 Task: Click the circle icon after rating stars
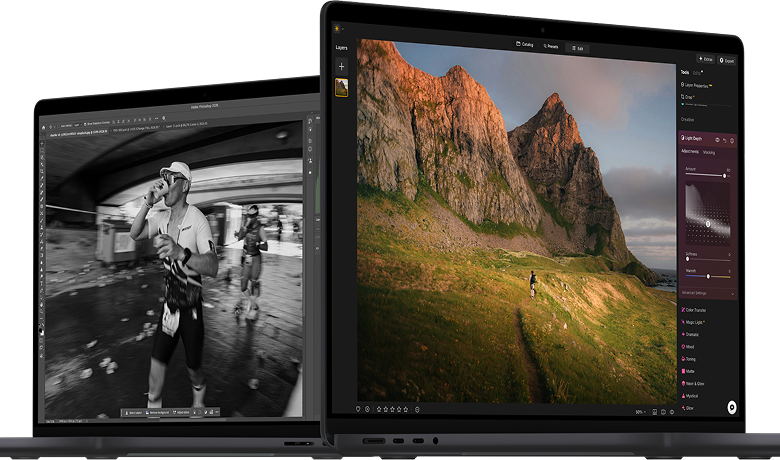[x=417, y=409]
